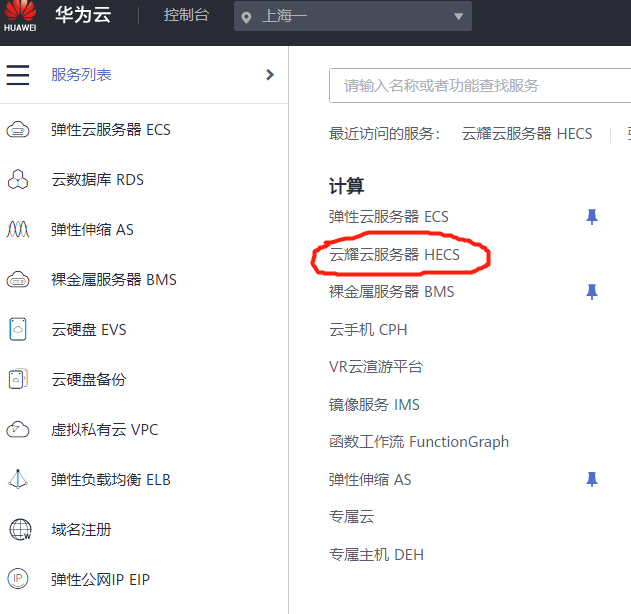The image size is (631, 614).
Task: Focus the service search input field
Action: [480, 85]
